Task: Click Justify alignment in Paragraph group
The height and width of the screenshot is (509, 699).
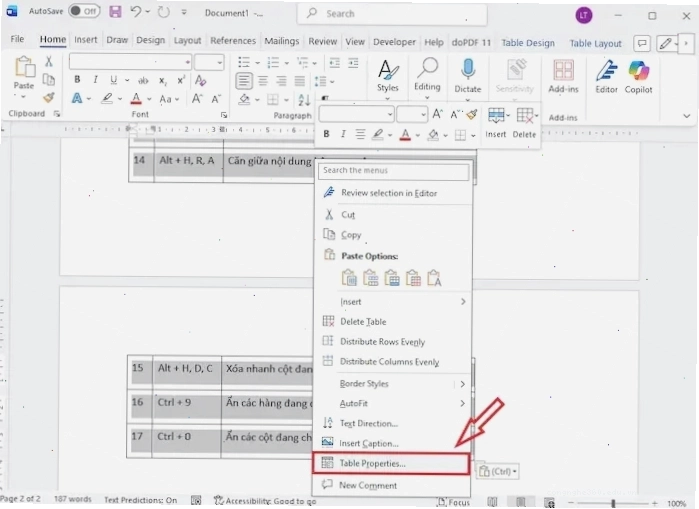Action: point(300,81)
